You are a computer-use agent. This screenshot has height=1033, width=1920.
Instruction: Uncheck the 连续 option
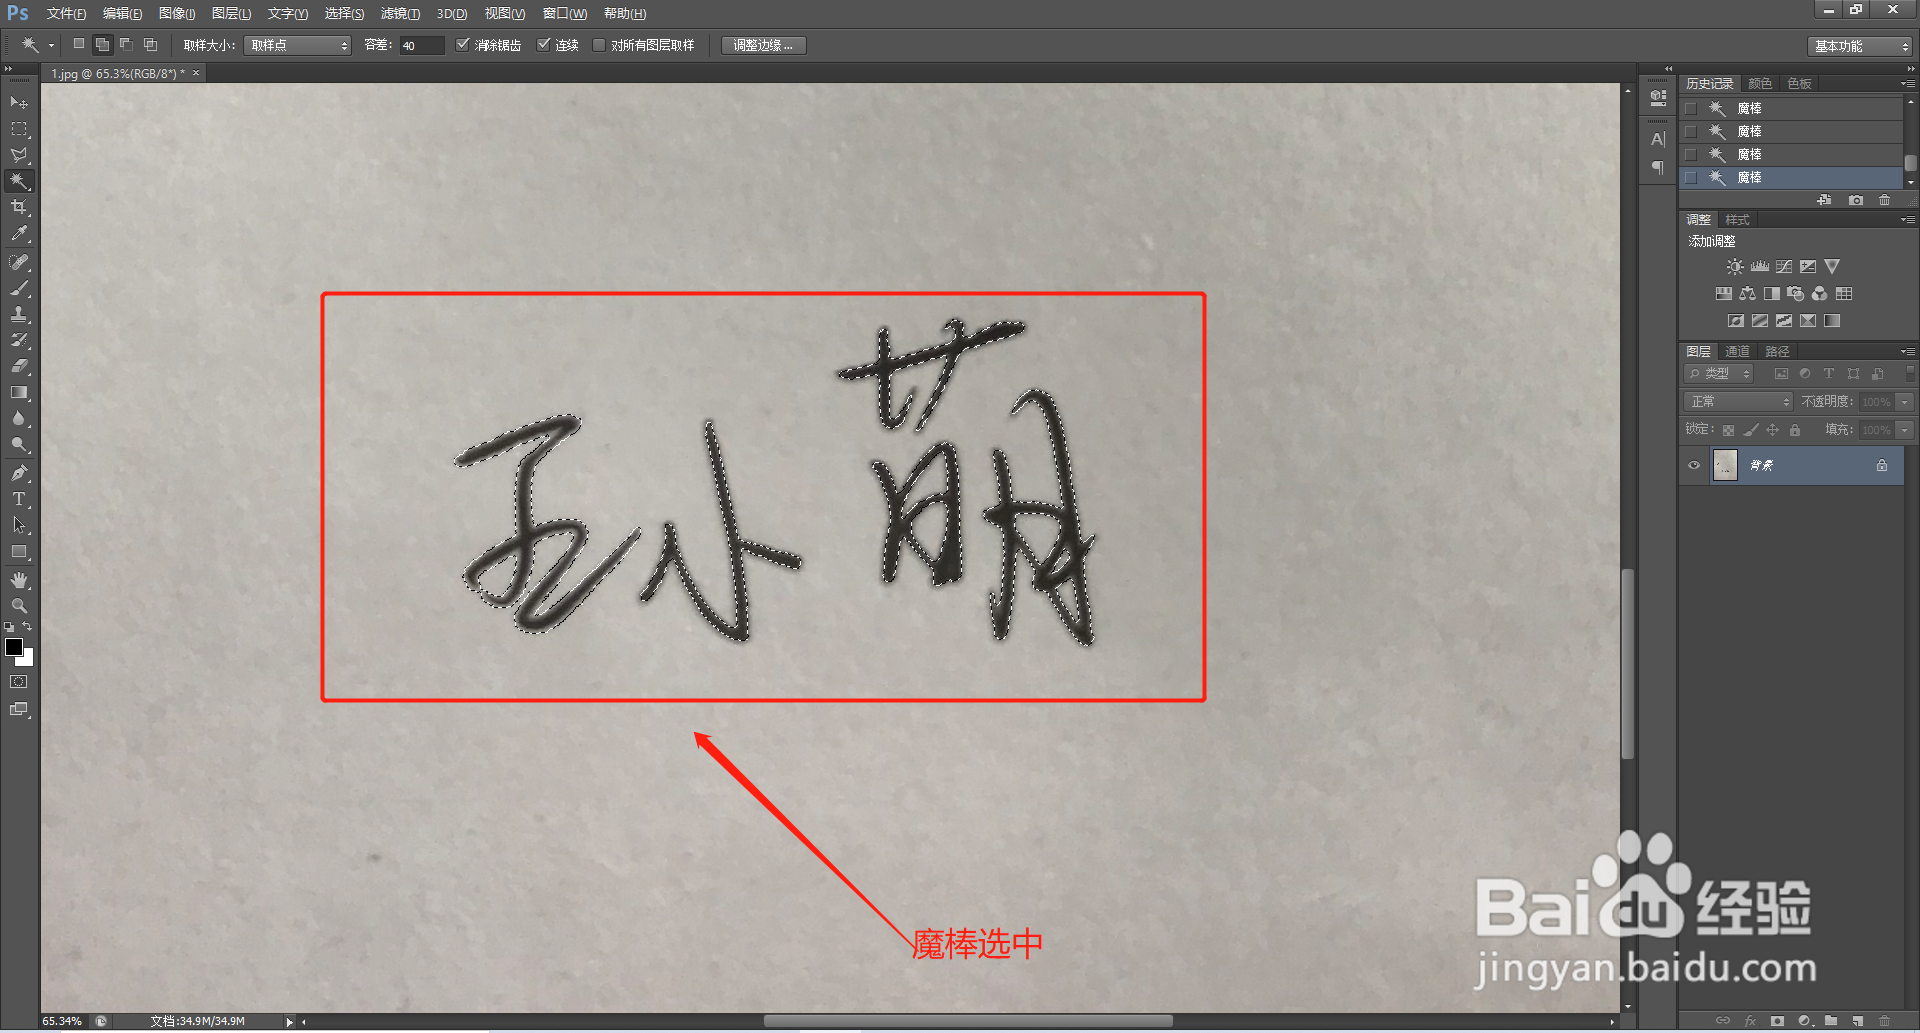click(x=545, y=45)
